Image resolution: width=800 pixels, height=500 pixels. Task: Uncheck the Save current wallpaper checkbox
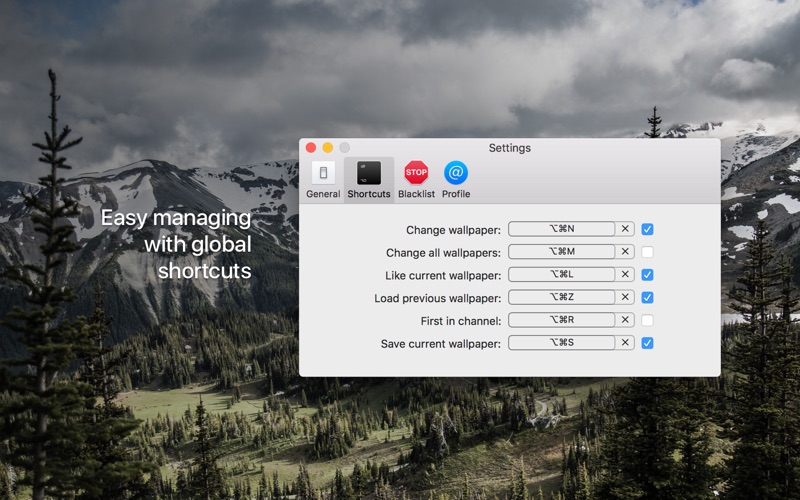[648, 343]
